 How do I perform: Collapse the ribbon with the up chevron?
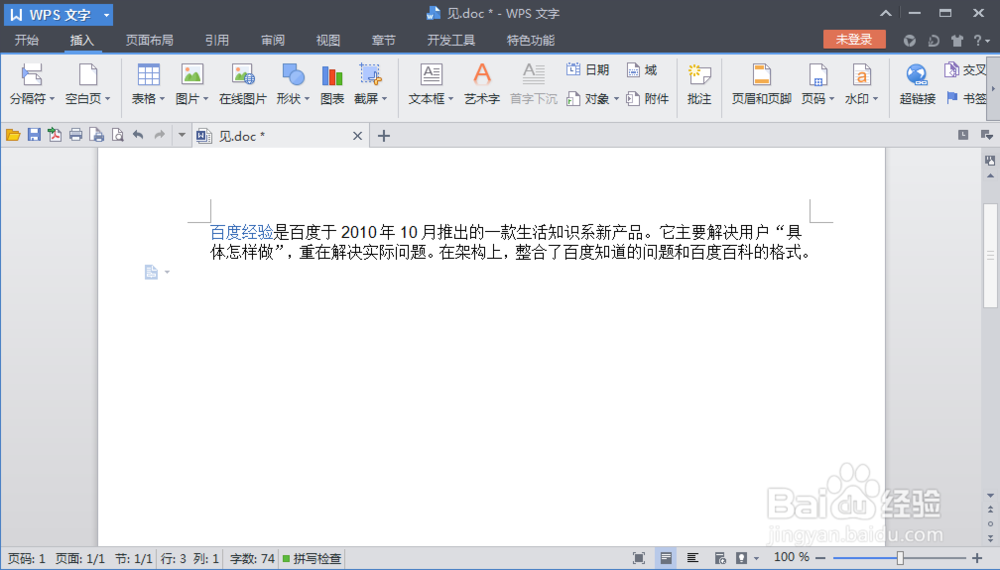(886, 13)
